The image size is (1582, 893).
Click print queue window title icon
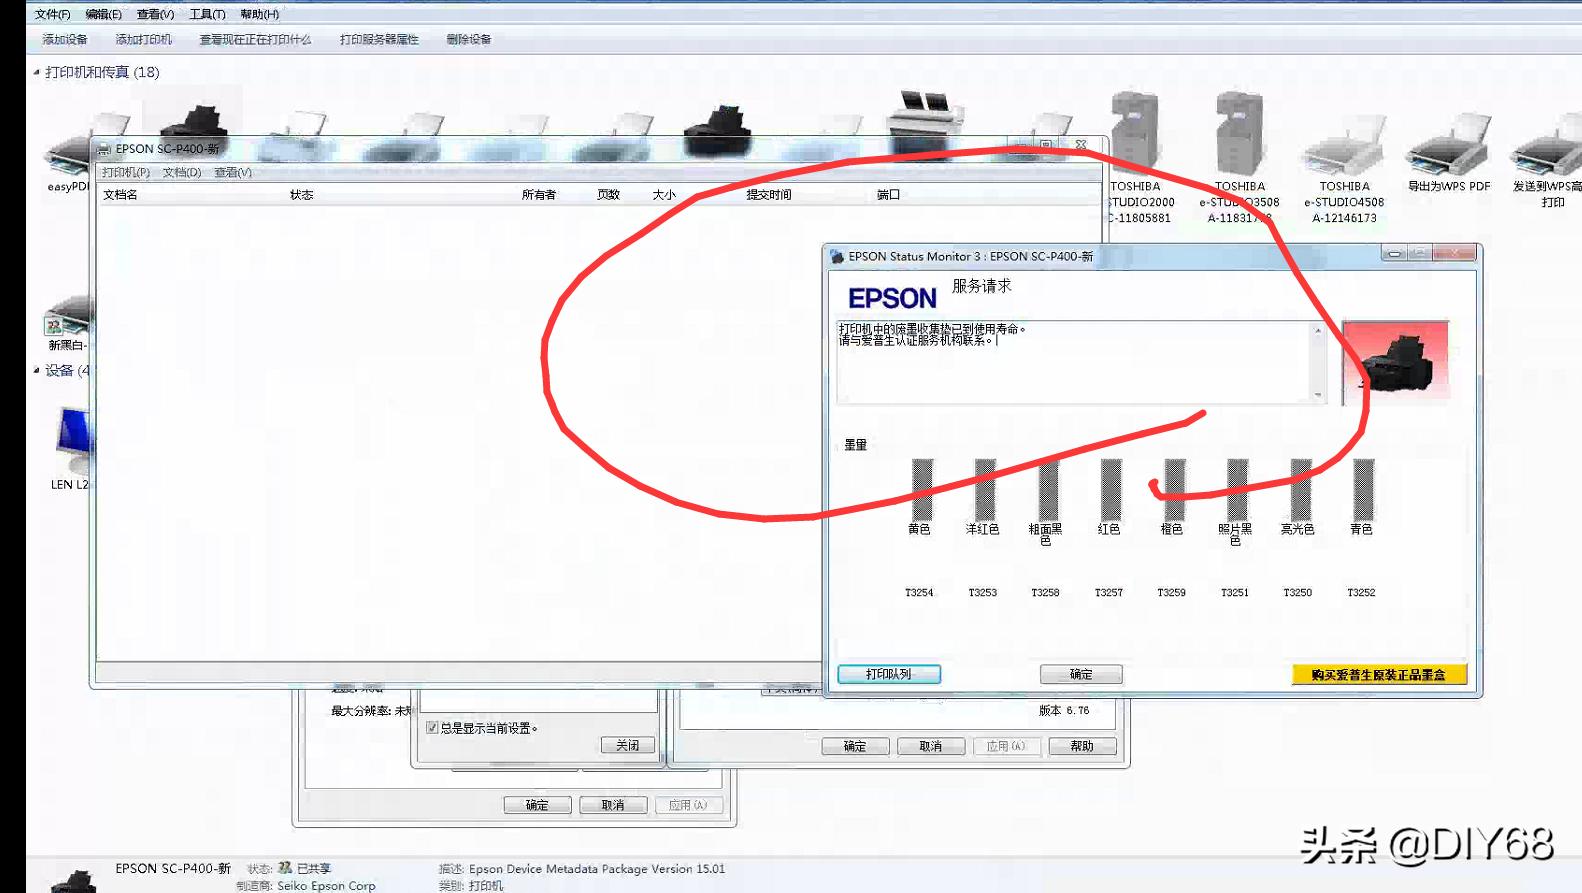coord(104,149)
